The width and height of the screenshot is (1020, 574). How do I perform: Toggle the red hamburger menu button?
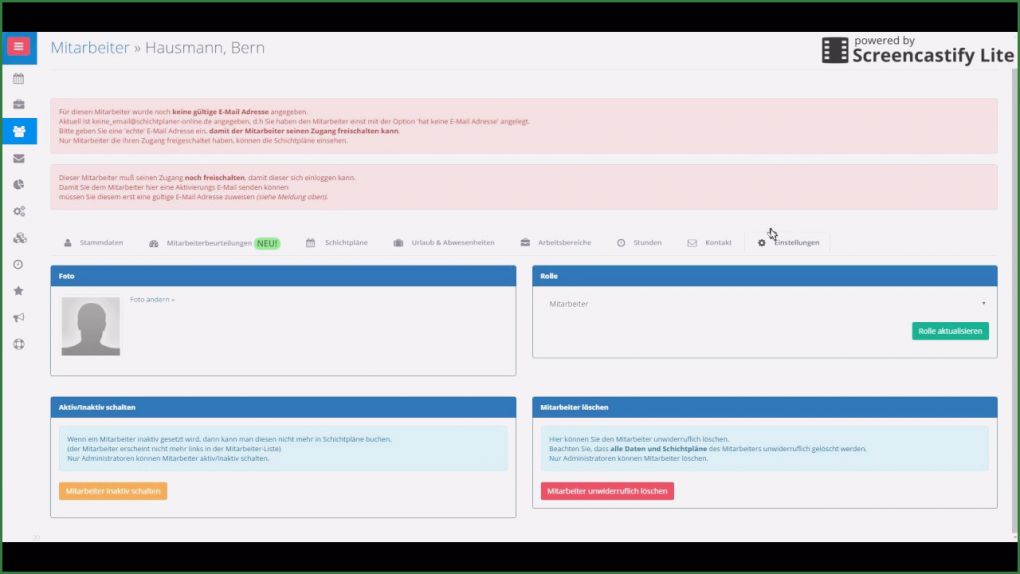coord(18,46)
